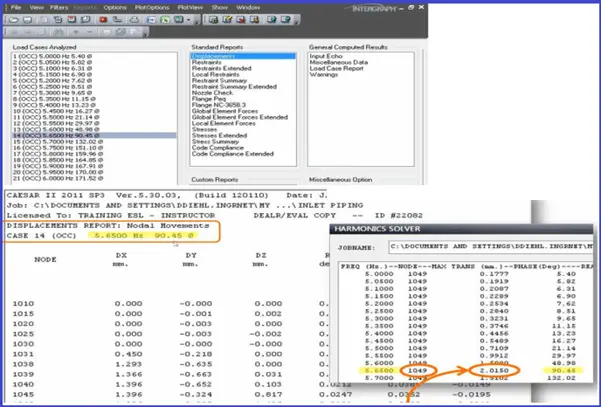
Task: Select load case 14 (OCC) 5.6500 Hz
Action: pyautogui.click(x=94, y=135)
